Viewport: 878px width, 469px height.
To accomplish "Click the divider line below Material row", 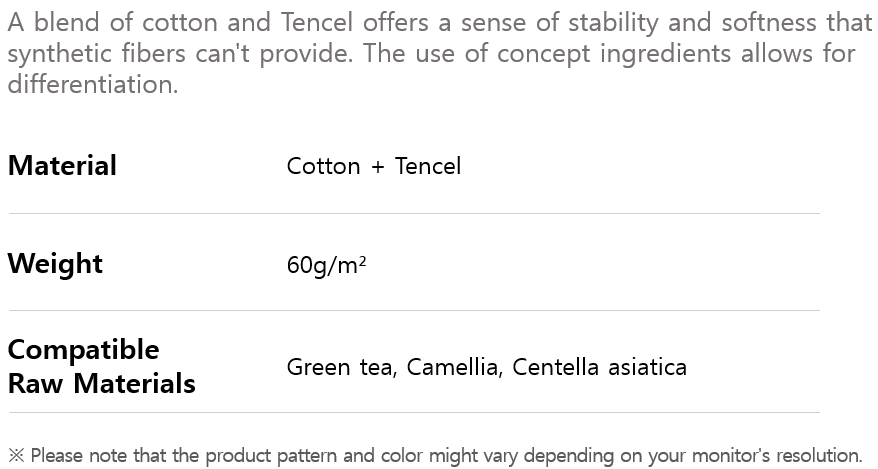I will pos(414,213).
